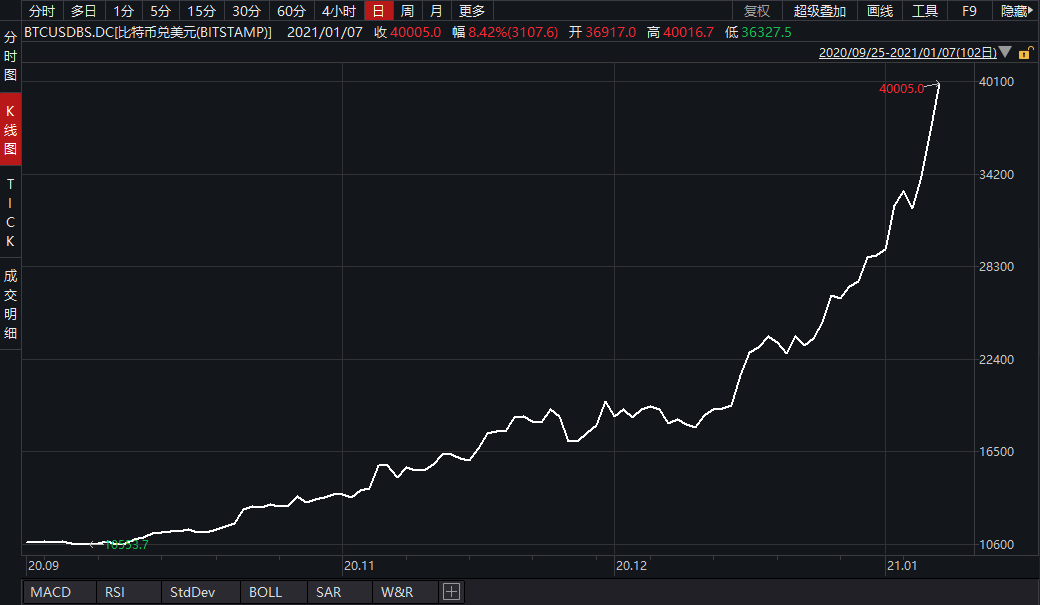1040x605 pixels.
Task: Open the 画线 drawing tools
Action: (880, 11)
